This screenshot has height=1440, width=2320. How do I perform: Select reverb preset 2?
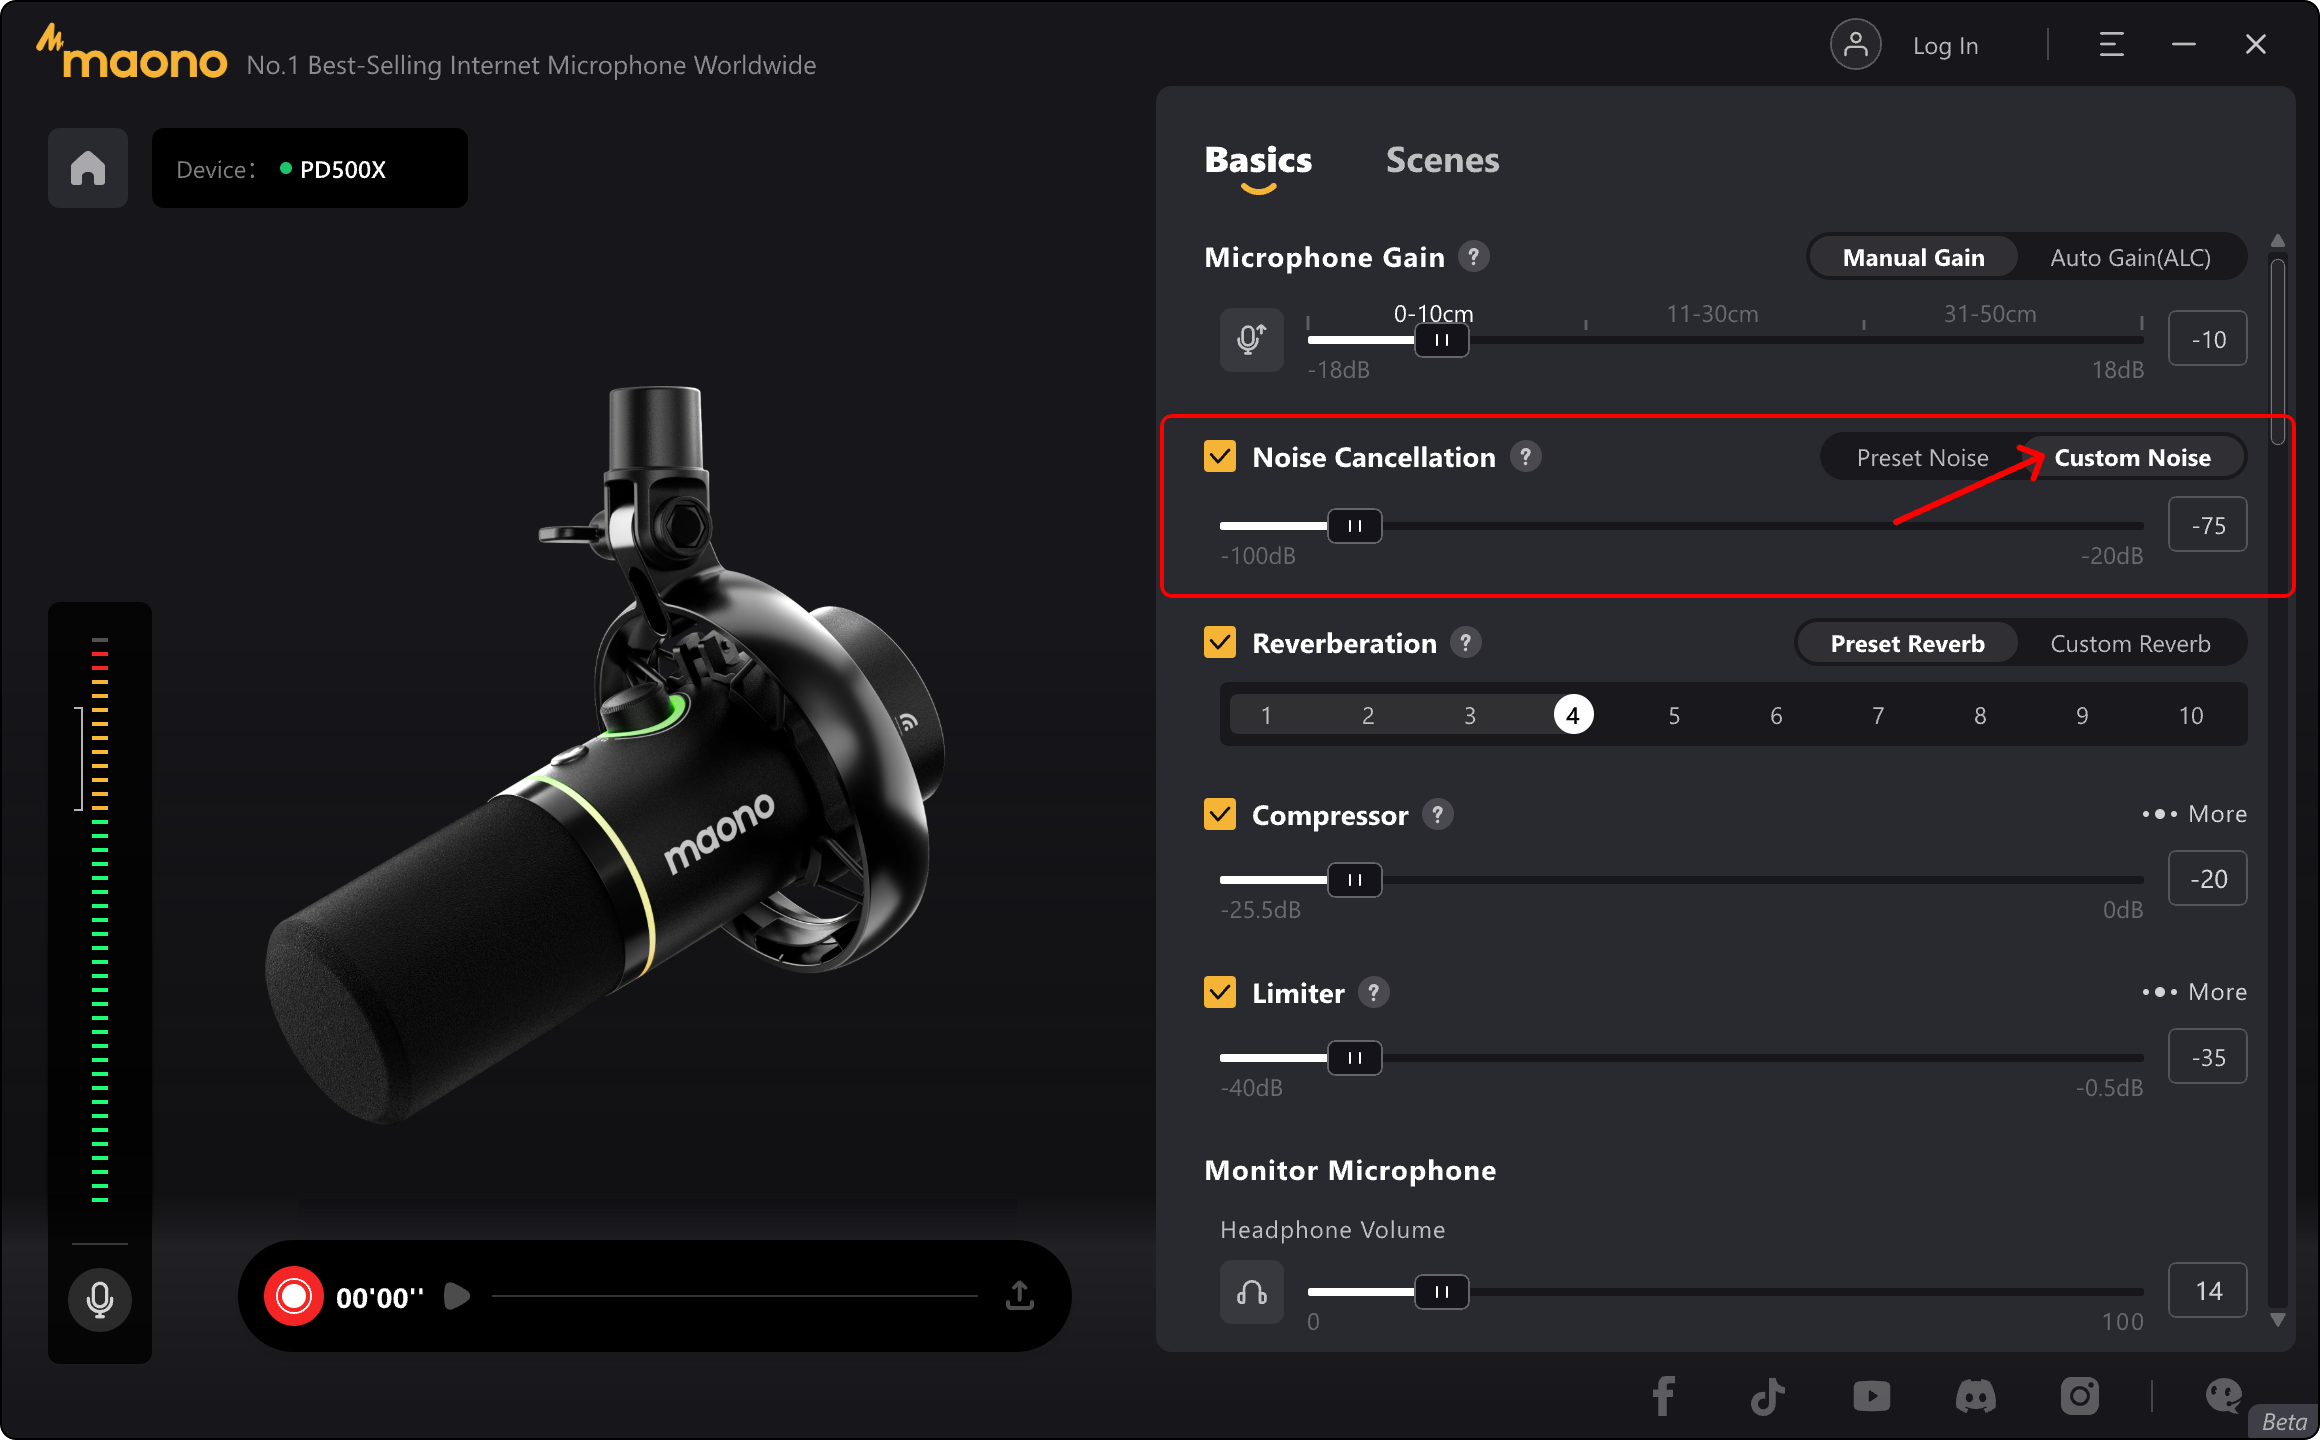(x=1368, y=715)
